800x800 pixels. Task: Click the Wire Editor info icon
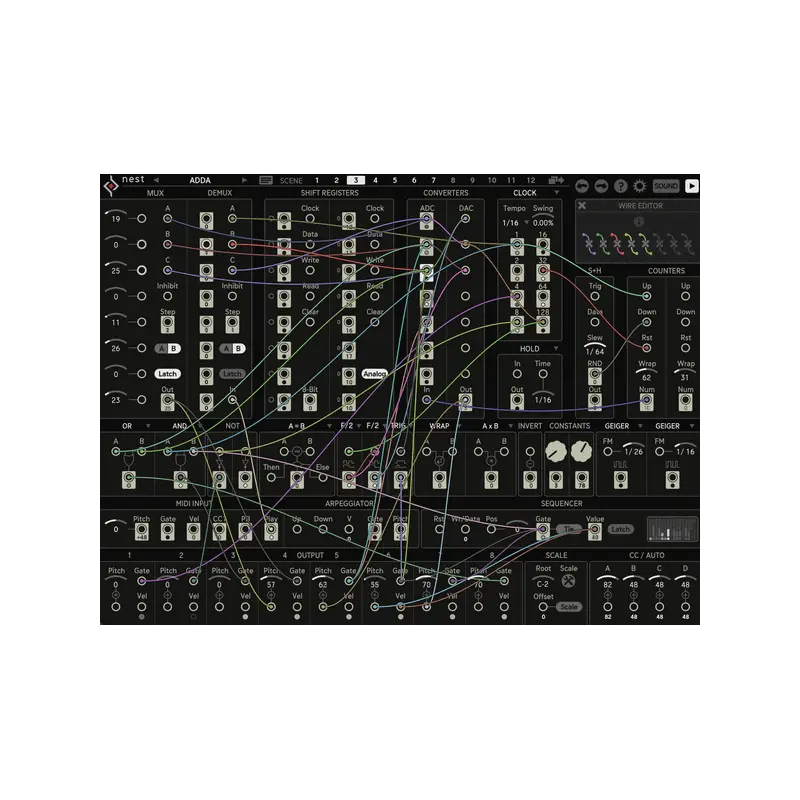(x=638, y=222)
